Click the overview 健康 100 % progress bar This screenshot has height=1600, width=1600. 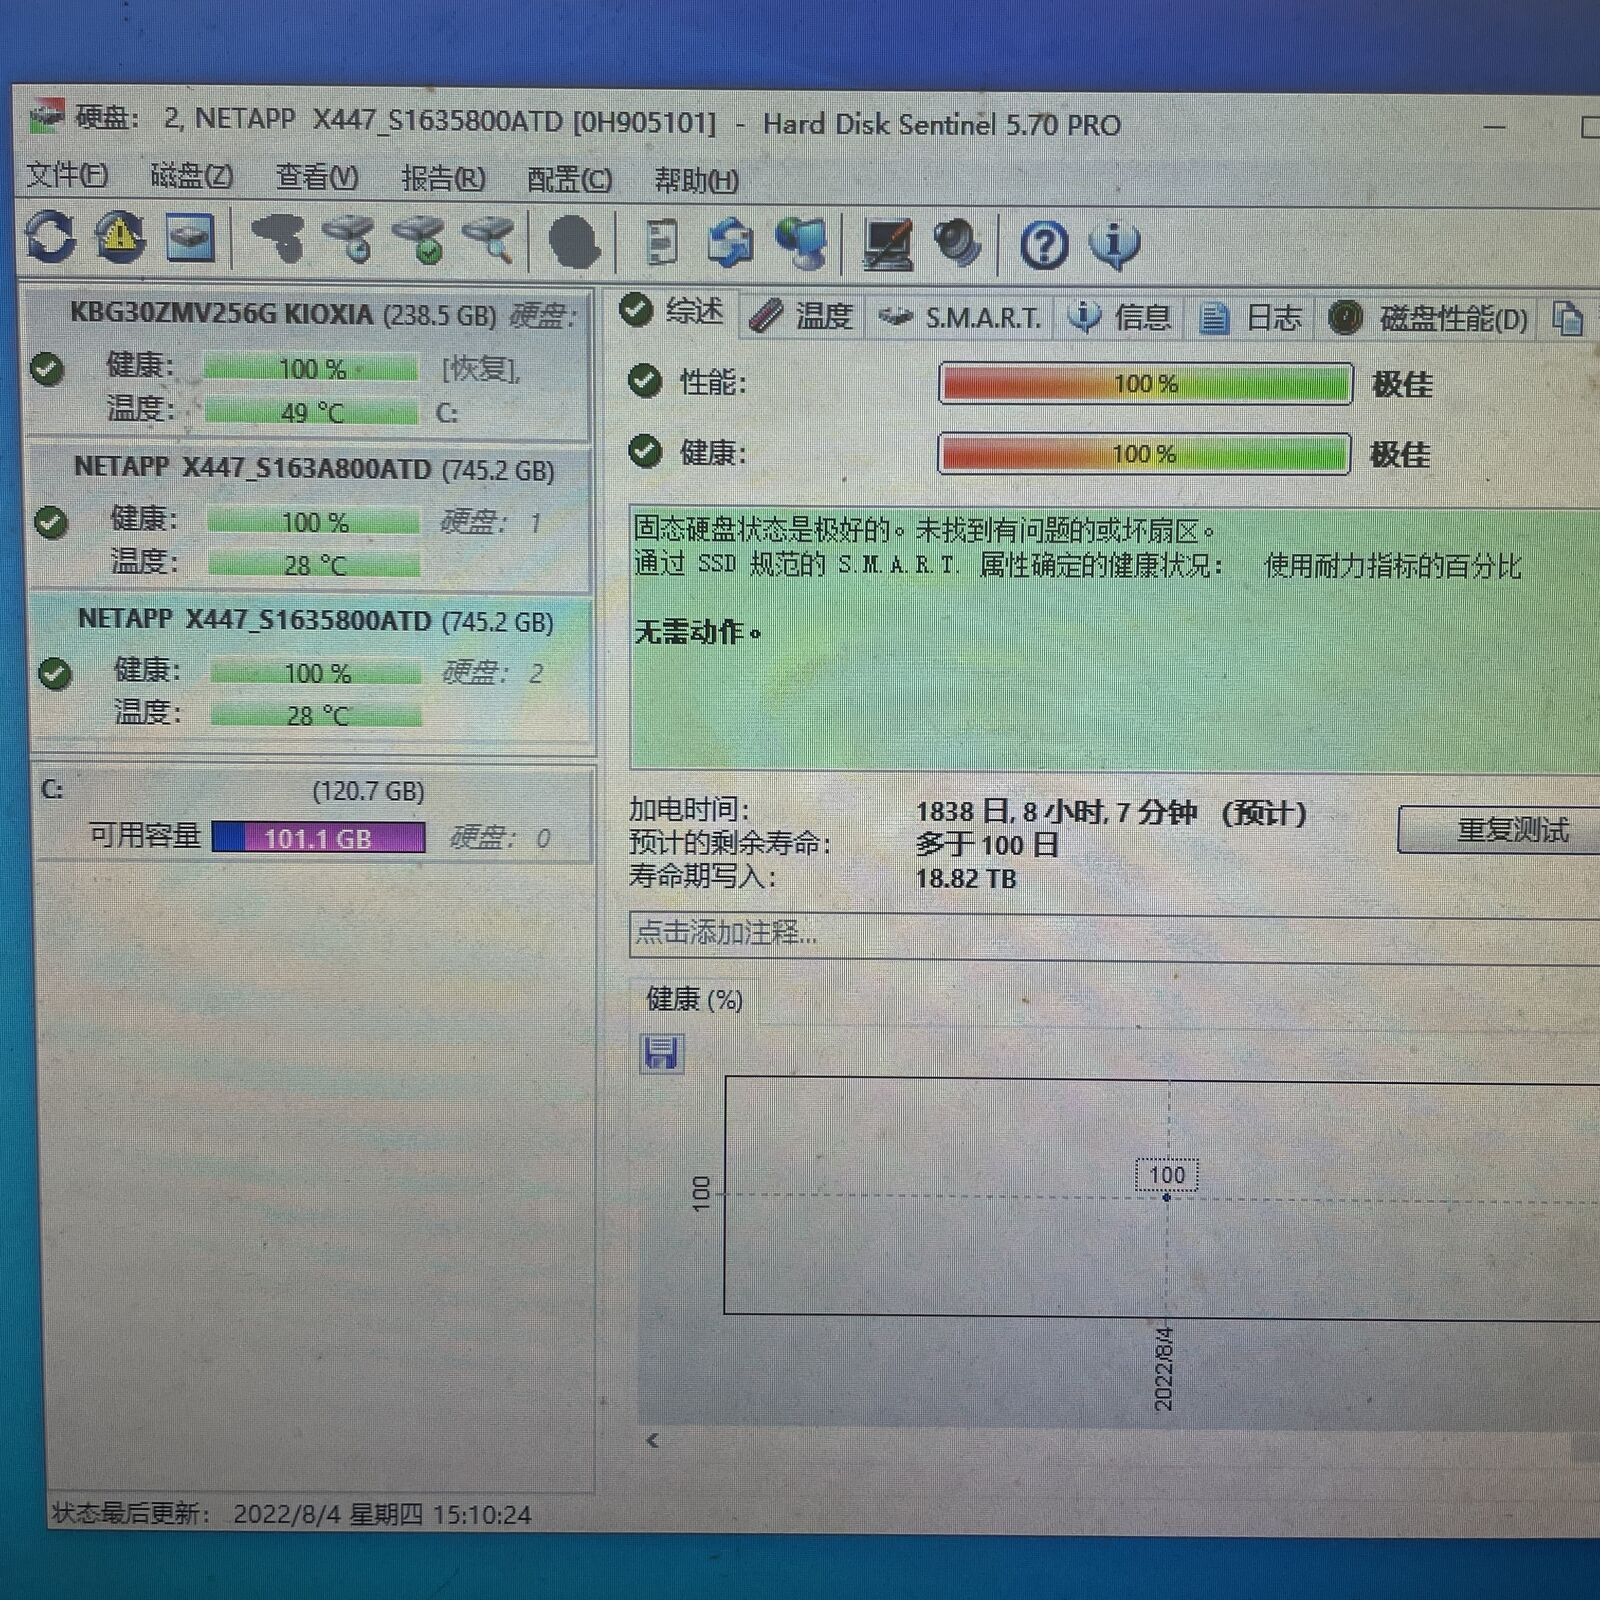coord(1145,454)
